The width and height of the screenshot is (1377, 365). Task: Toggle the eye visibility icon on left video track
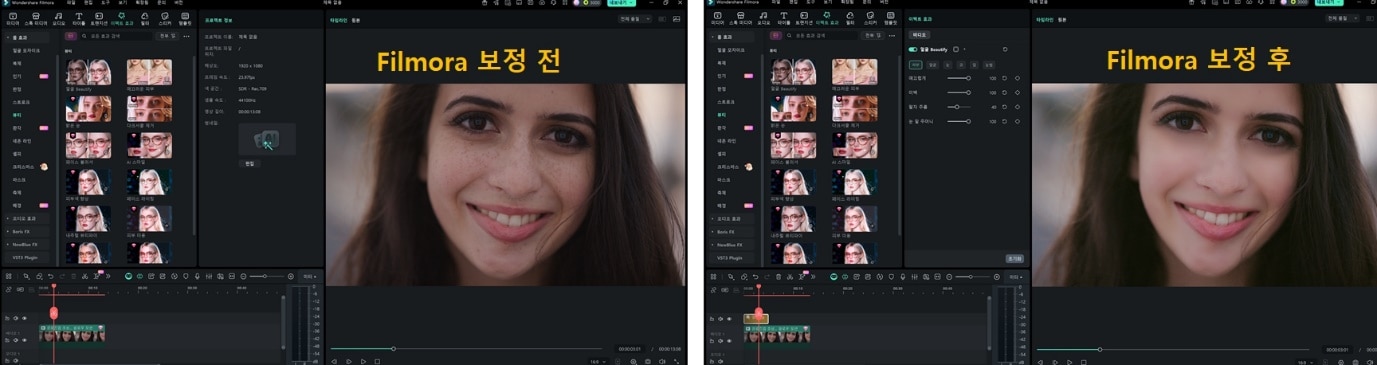pos(24,340)
